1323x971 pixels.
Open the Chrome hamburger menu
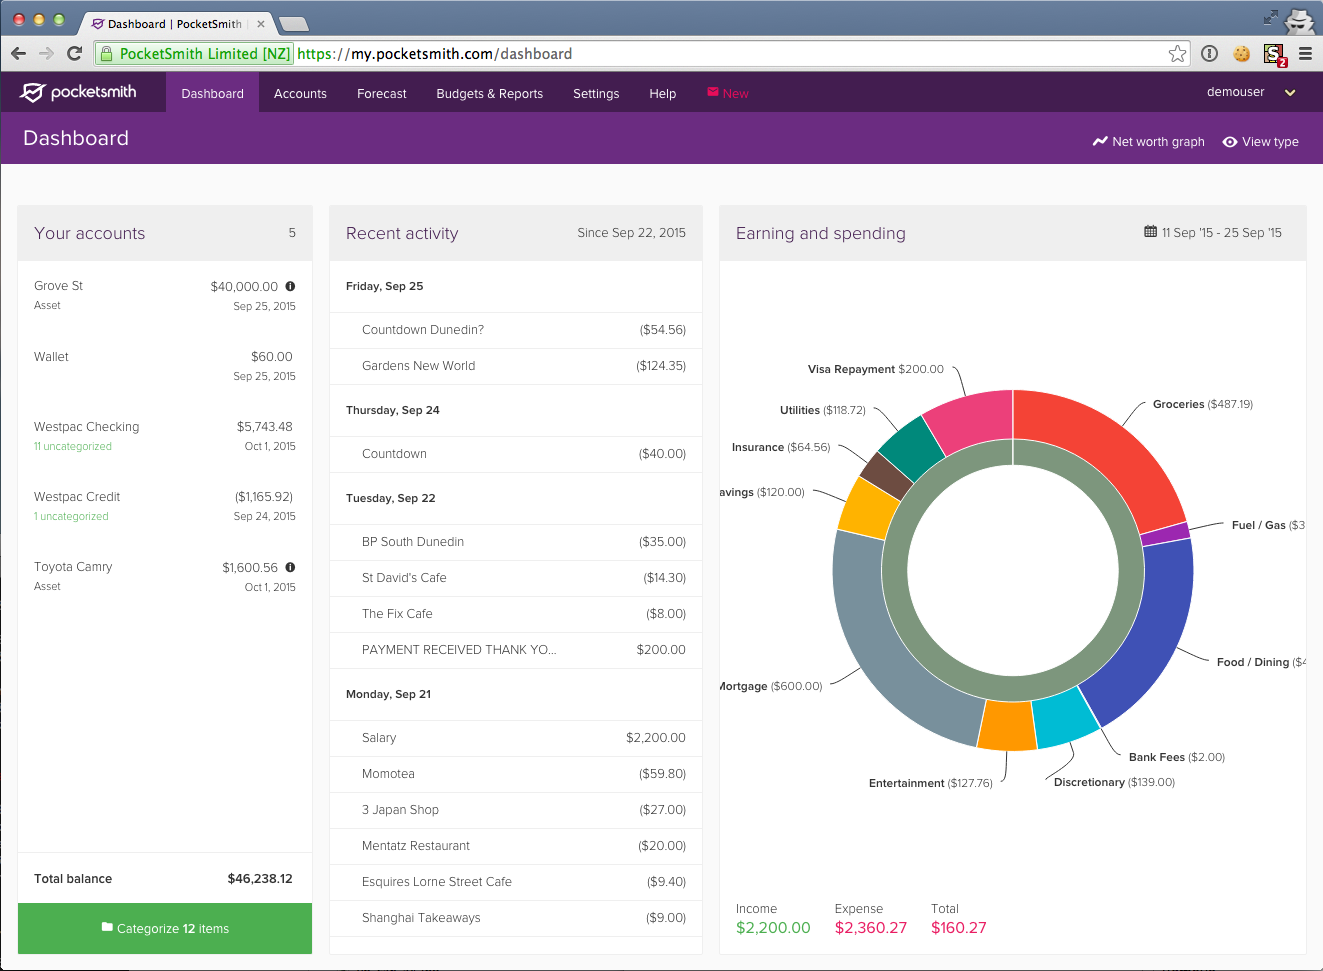(1305, 54)
